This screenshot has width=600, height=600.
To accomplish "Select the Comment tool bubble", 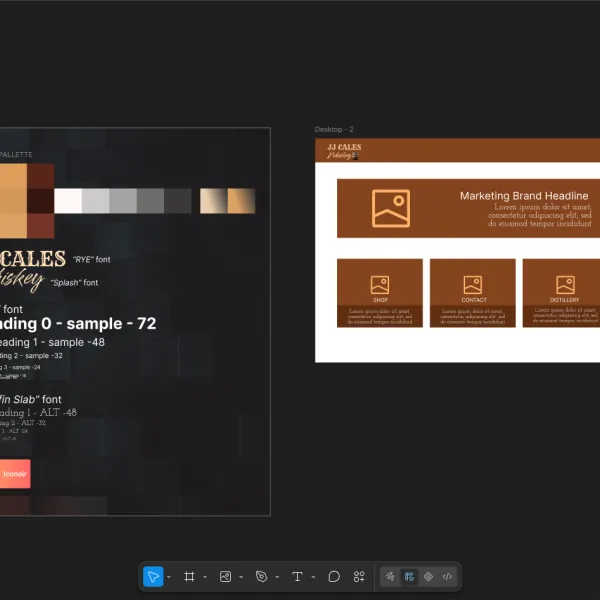I will coord(334,576).
